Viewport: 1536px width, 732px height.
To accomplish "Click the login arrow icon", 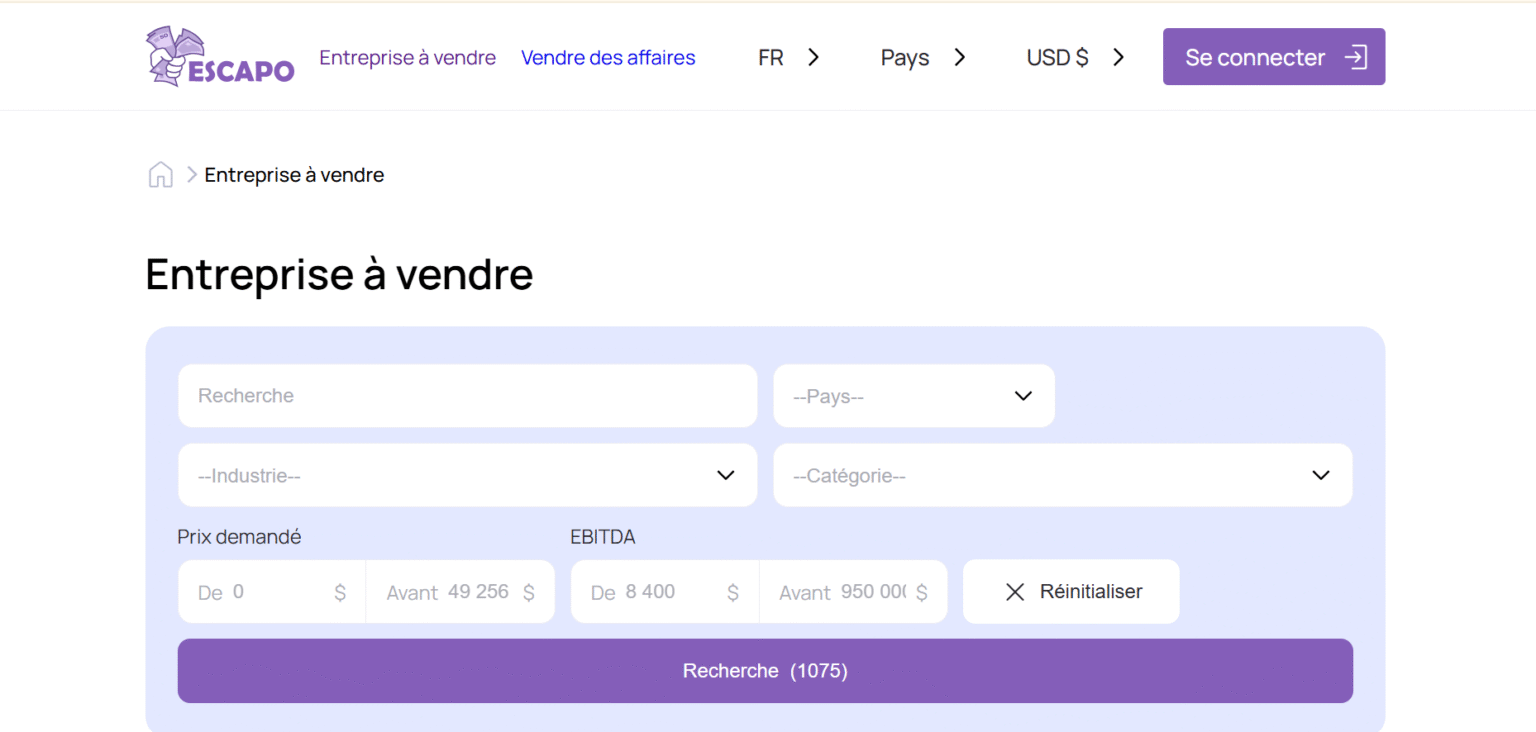I will point(1355,57).
